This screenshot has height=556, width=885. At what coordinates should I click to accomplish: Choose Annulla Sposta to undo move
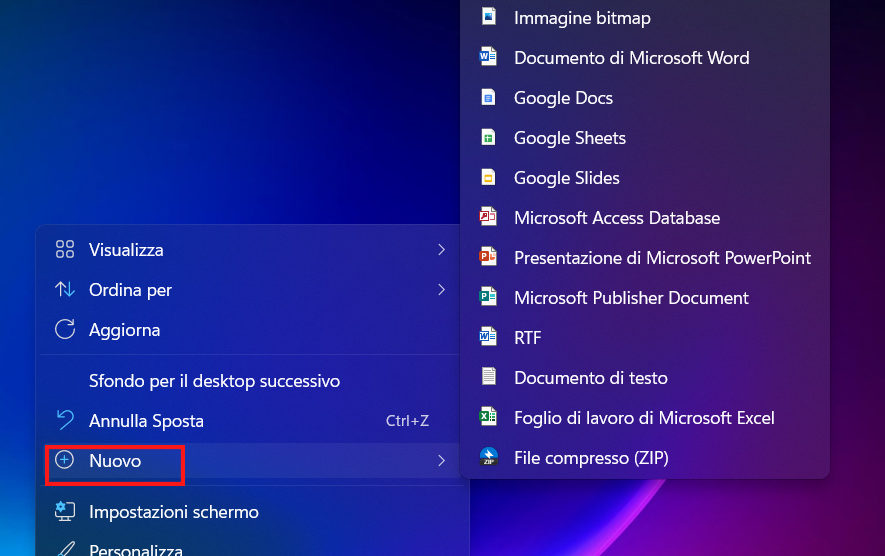(146, 421)
